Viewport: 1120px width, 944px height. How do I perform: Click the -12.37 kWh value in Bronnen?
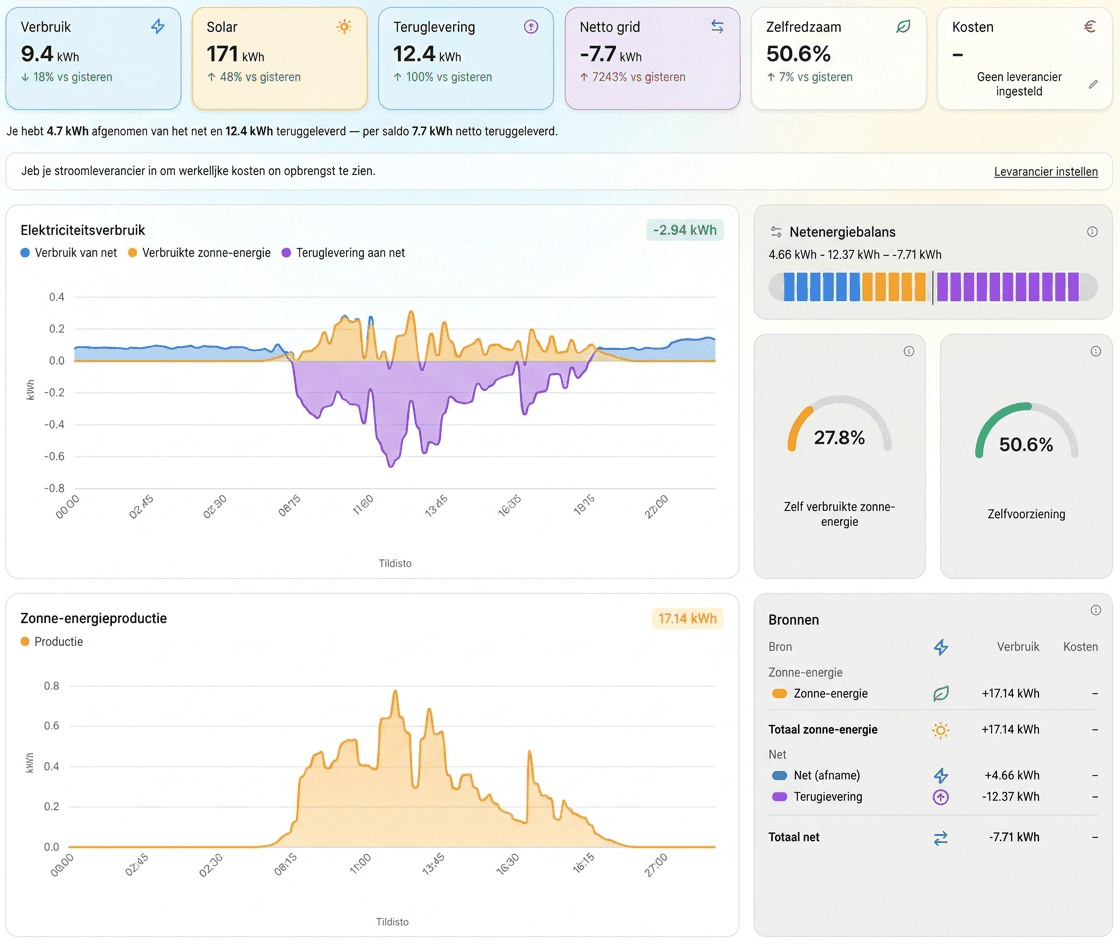coord(1010,797)
